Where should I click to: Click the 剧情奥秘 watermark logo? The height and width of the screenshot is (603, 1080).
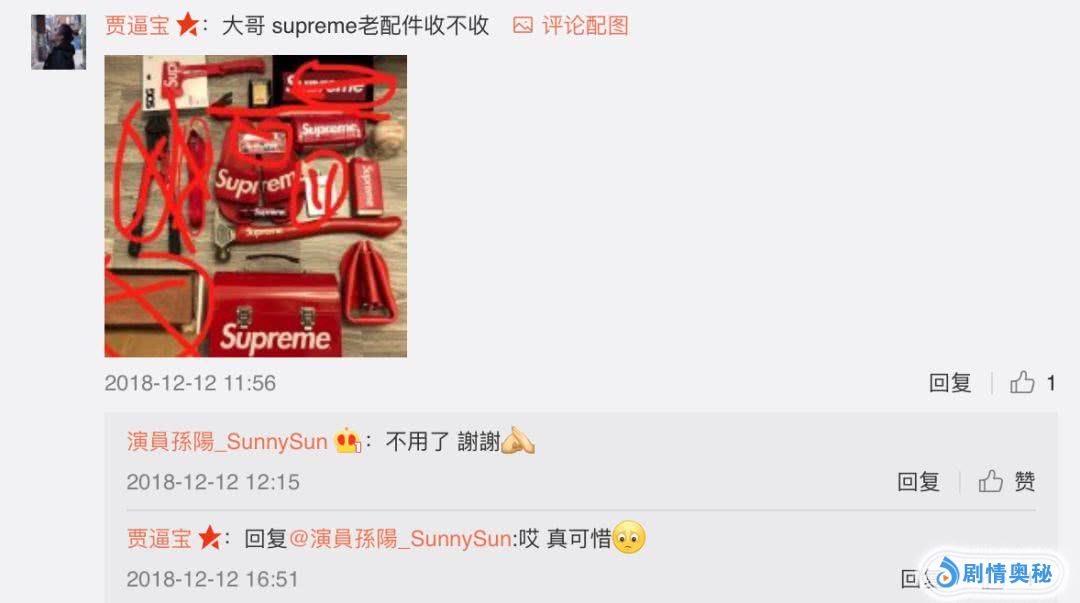pyautogui.click(x=995, y=573)
